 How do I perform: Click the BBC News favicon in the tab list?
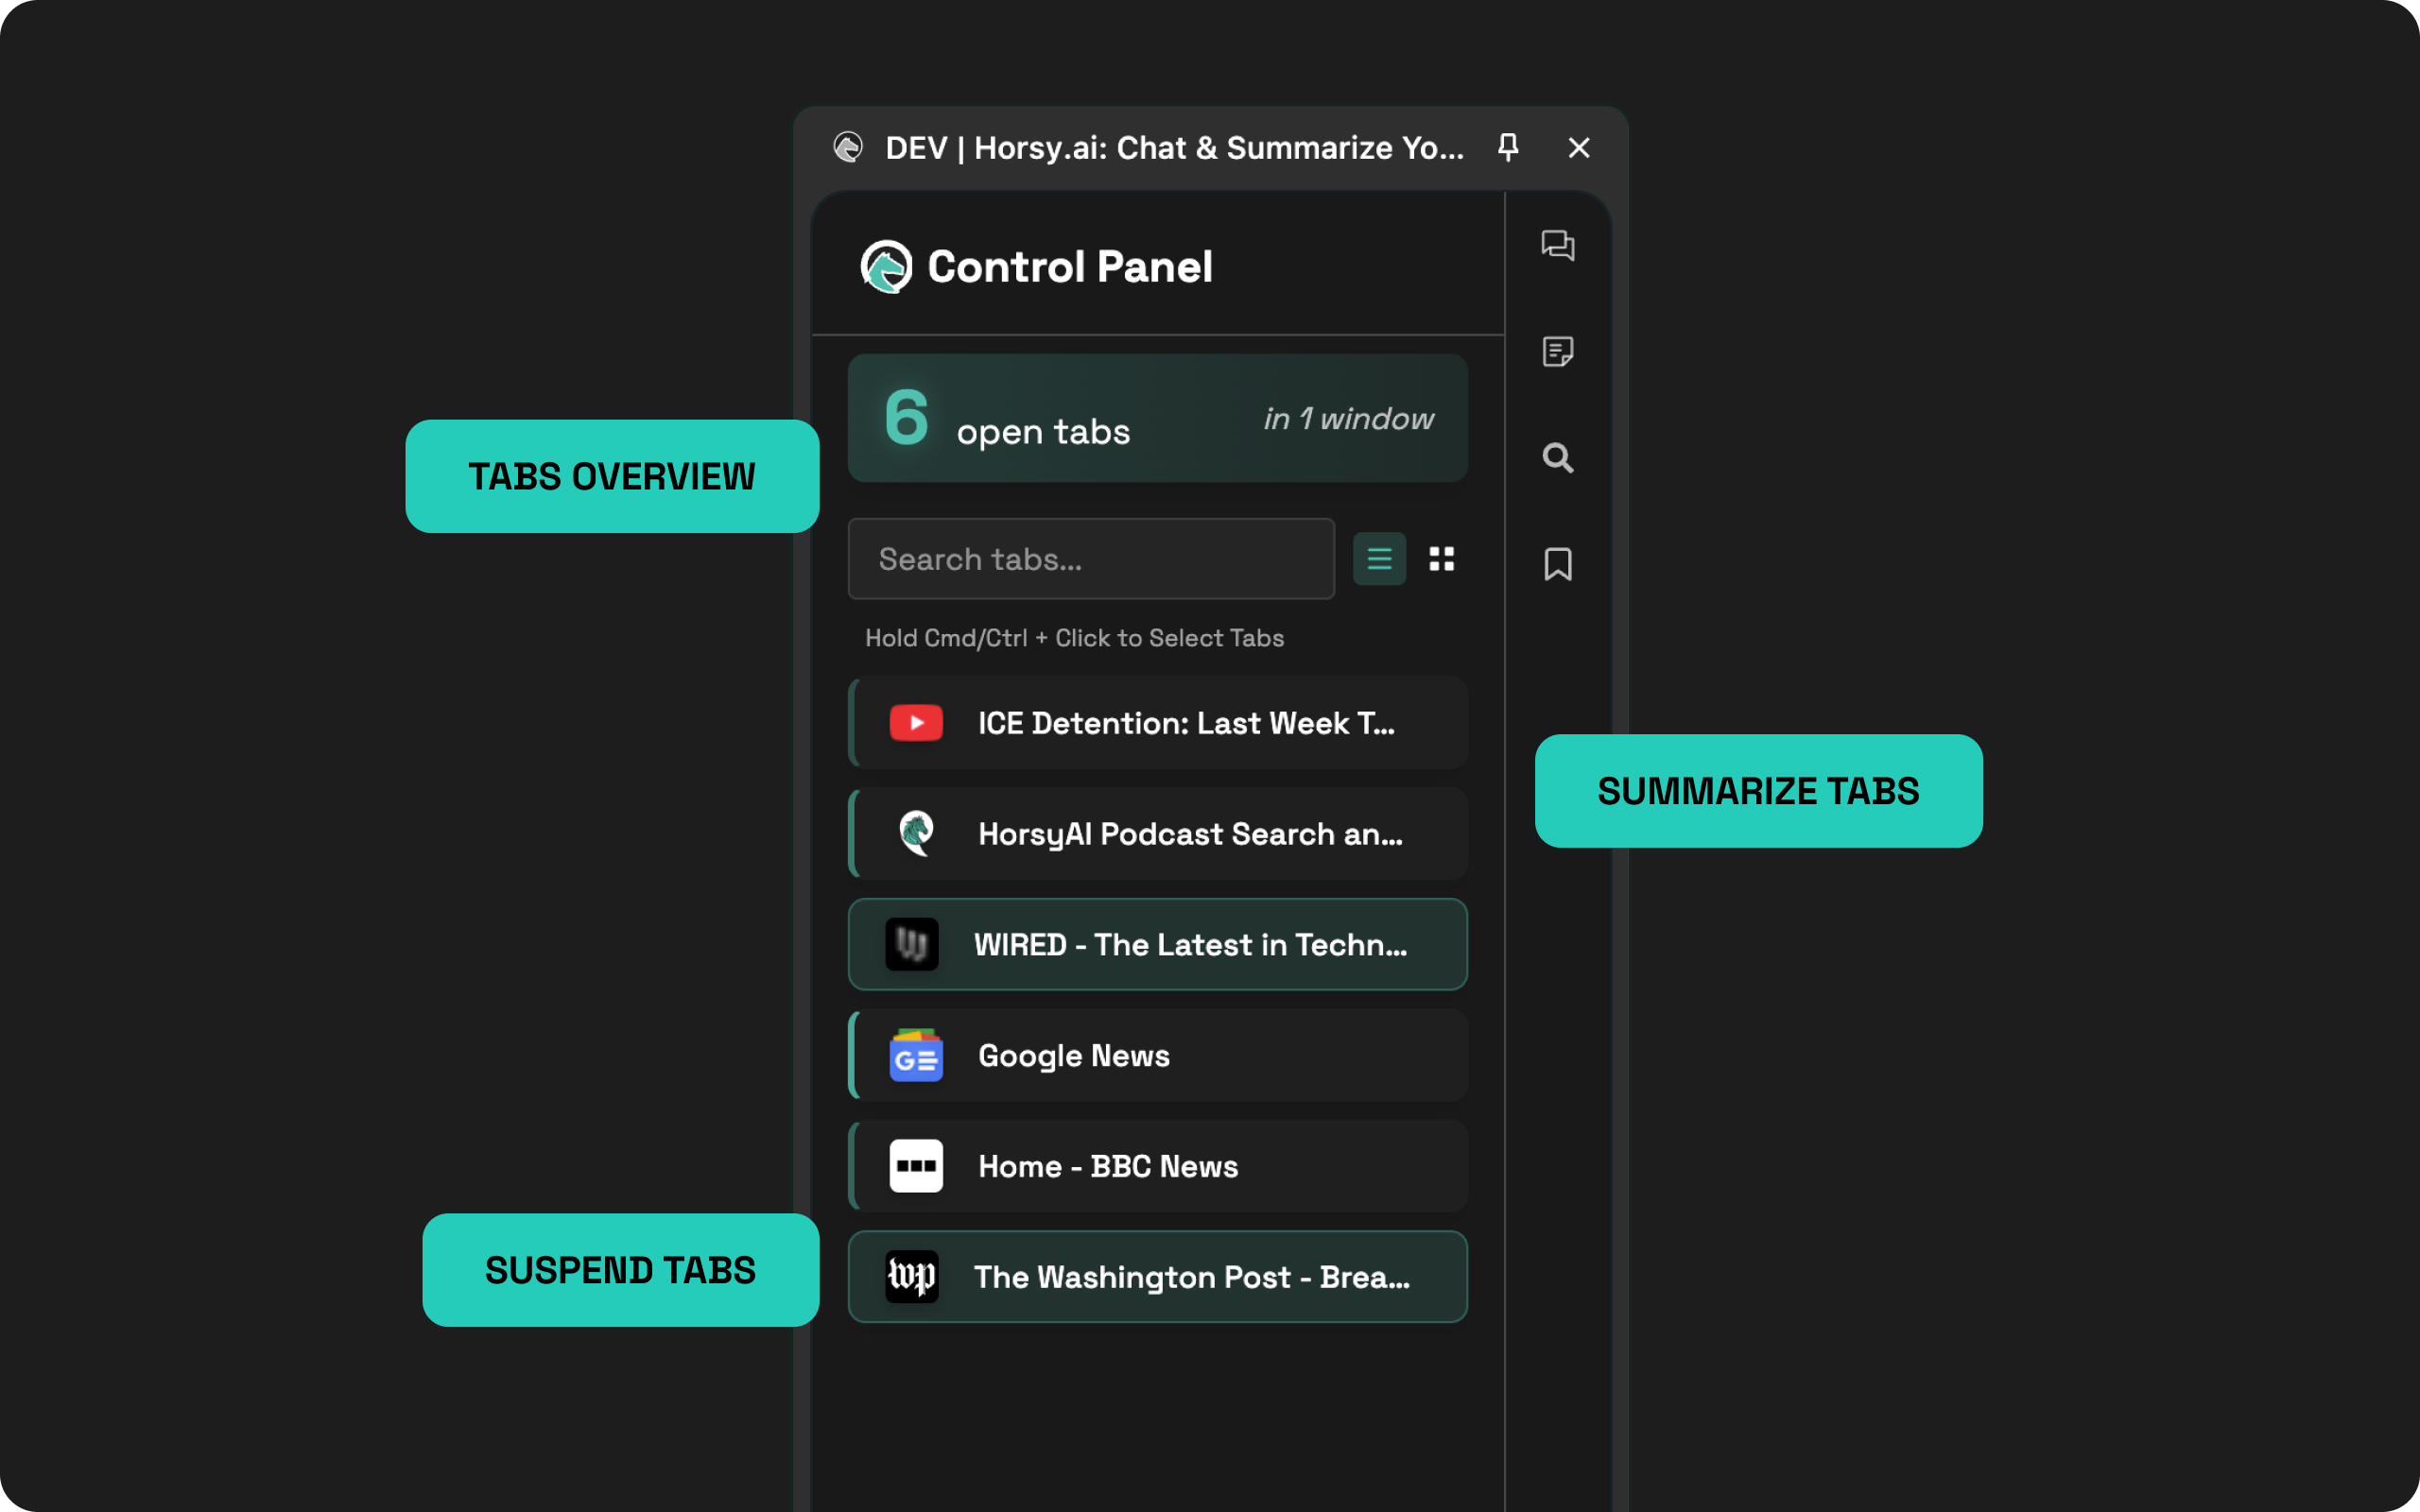[x=915, y=1166]
